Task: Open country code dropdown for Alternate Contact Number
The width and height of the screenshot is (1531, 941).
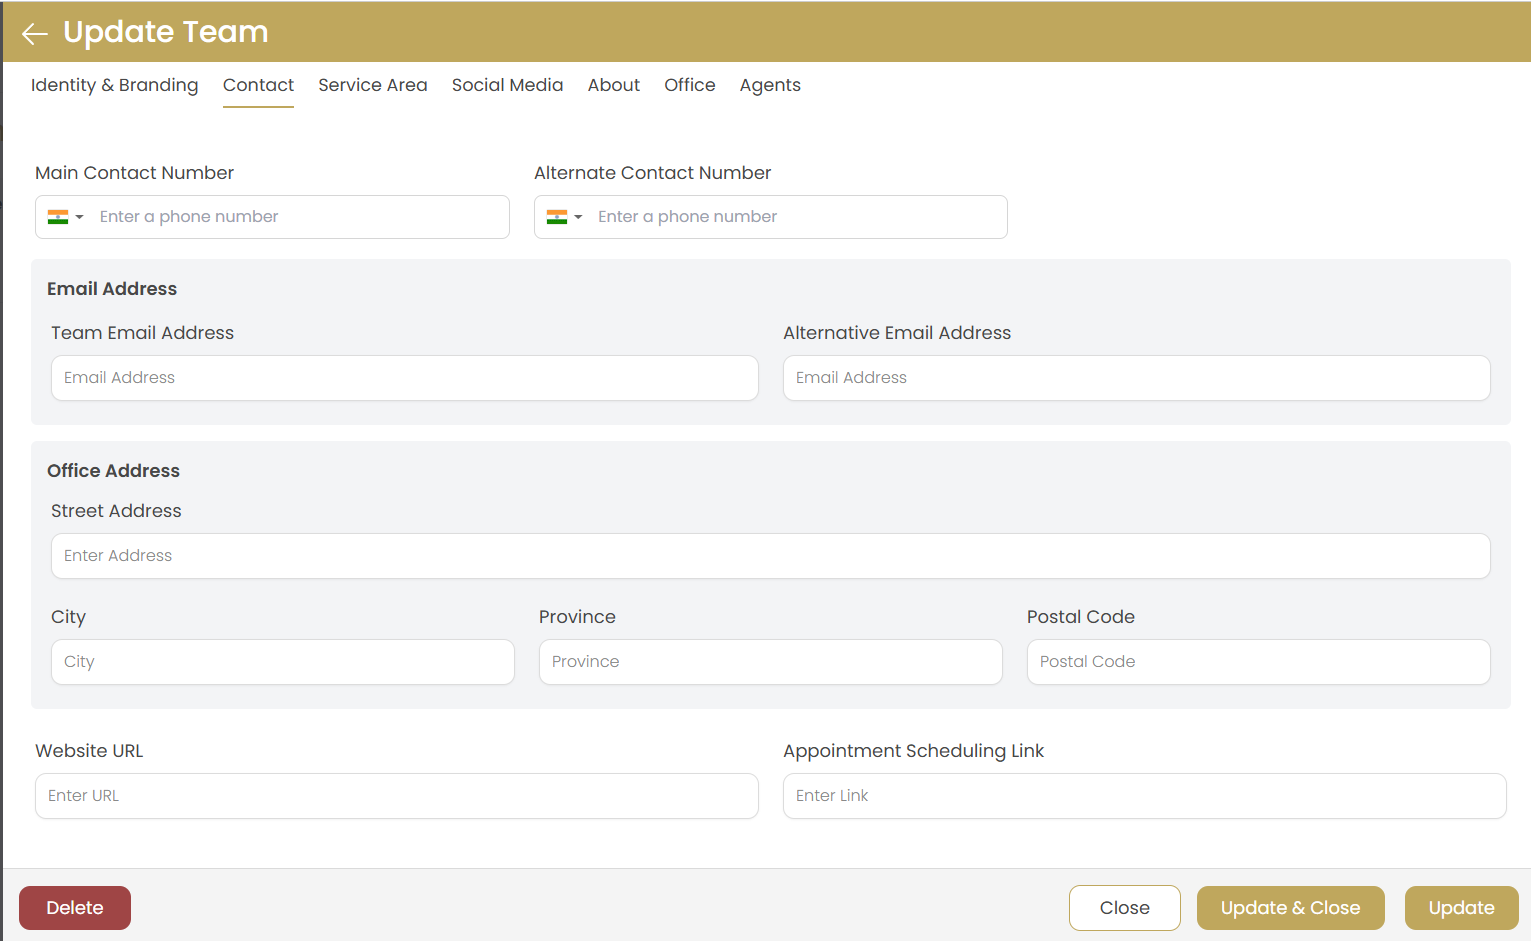Action: [578, 217]
